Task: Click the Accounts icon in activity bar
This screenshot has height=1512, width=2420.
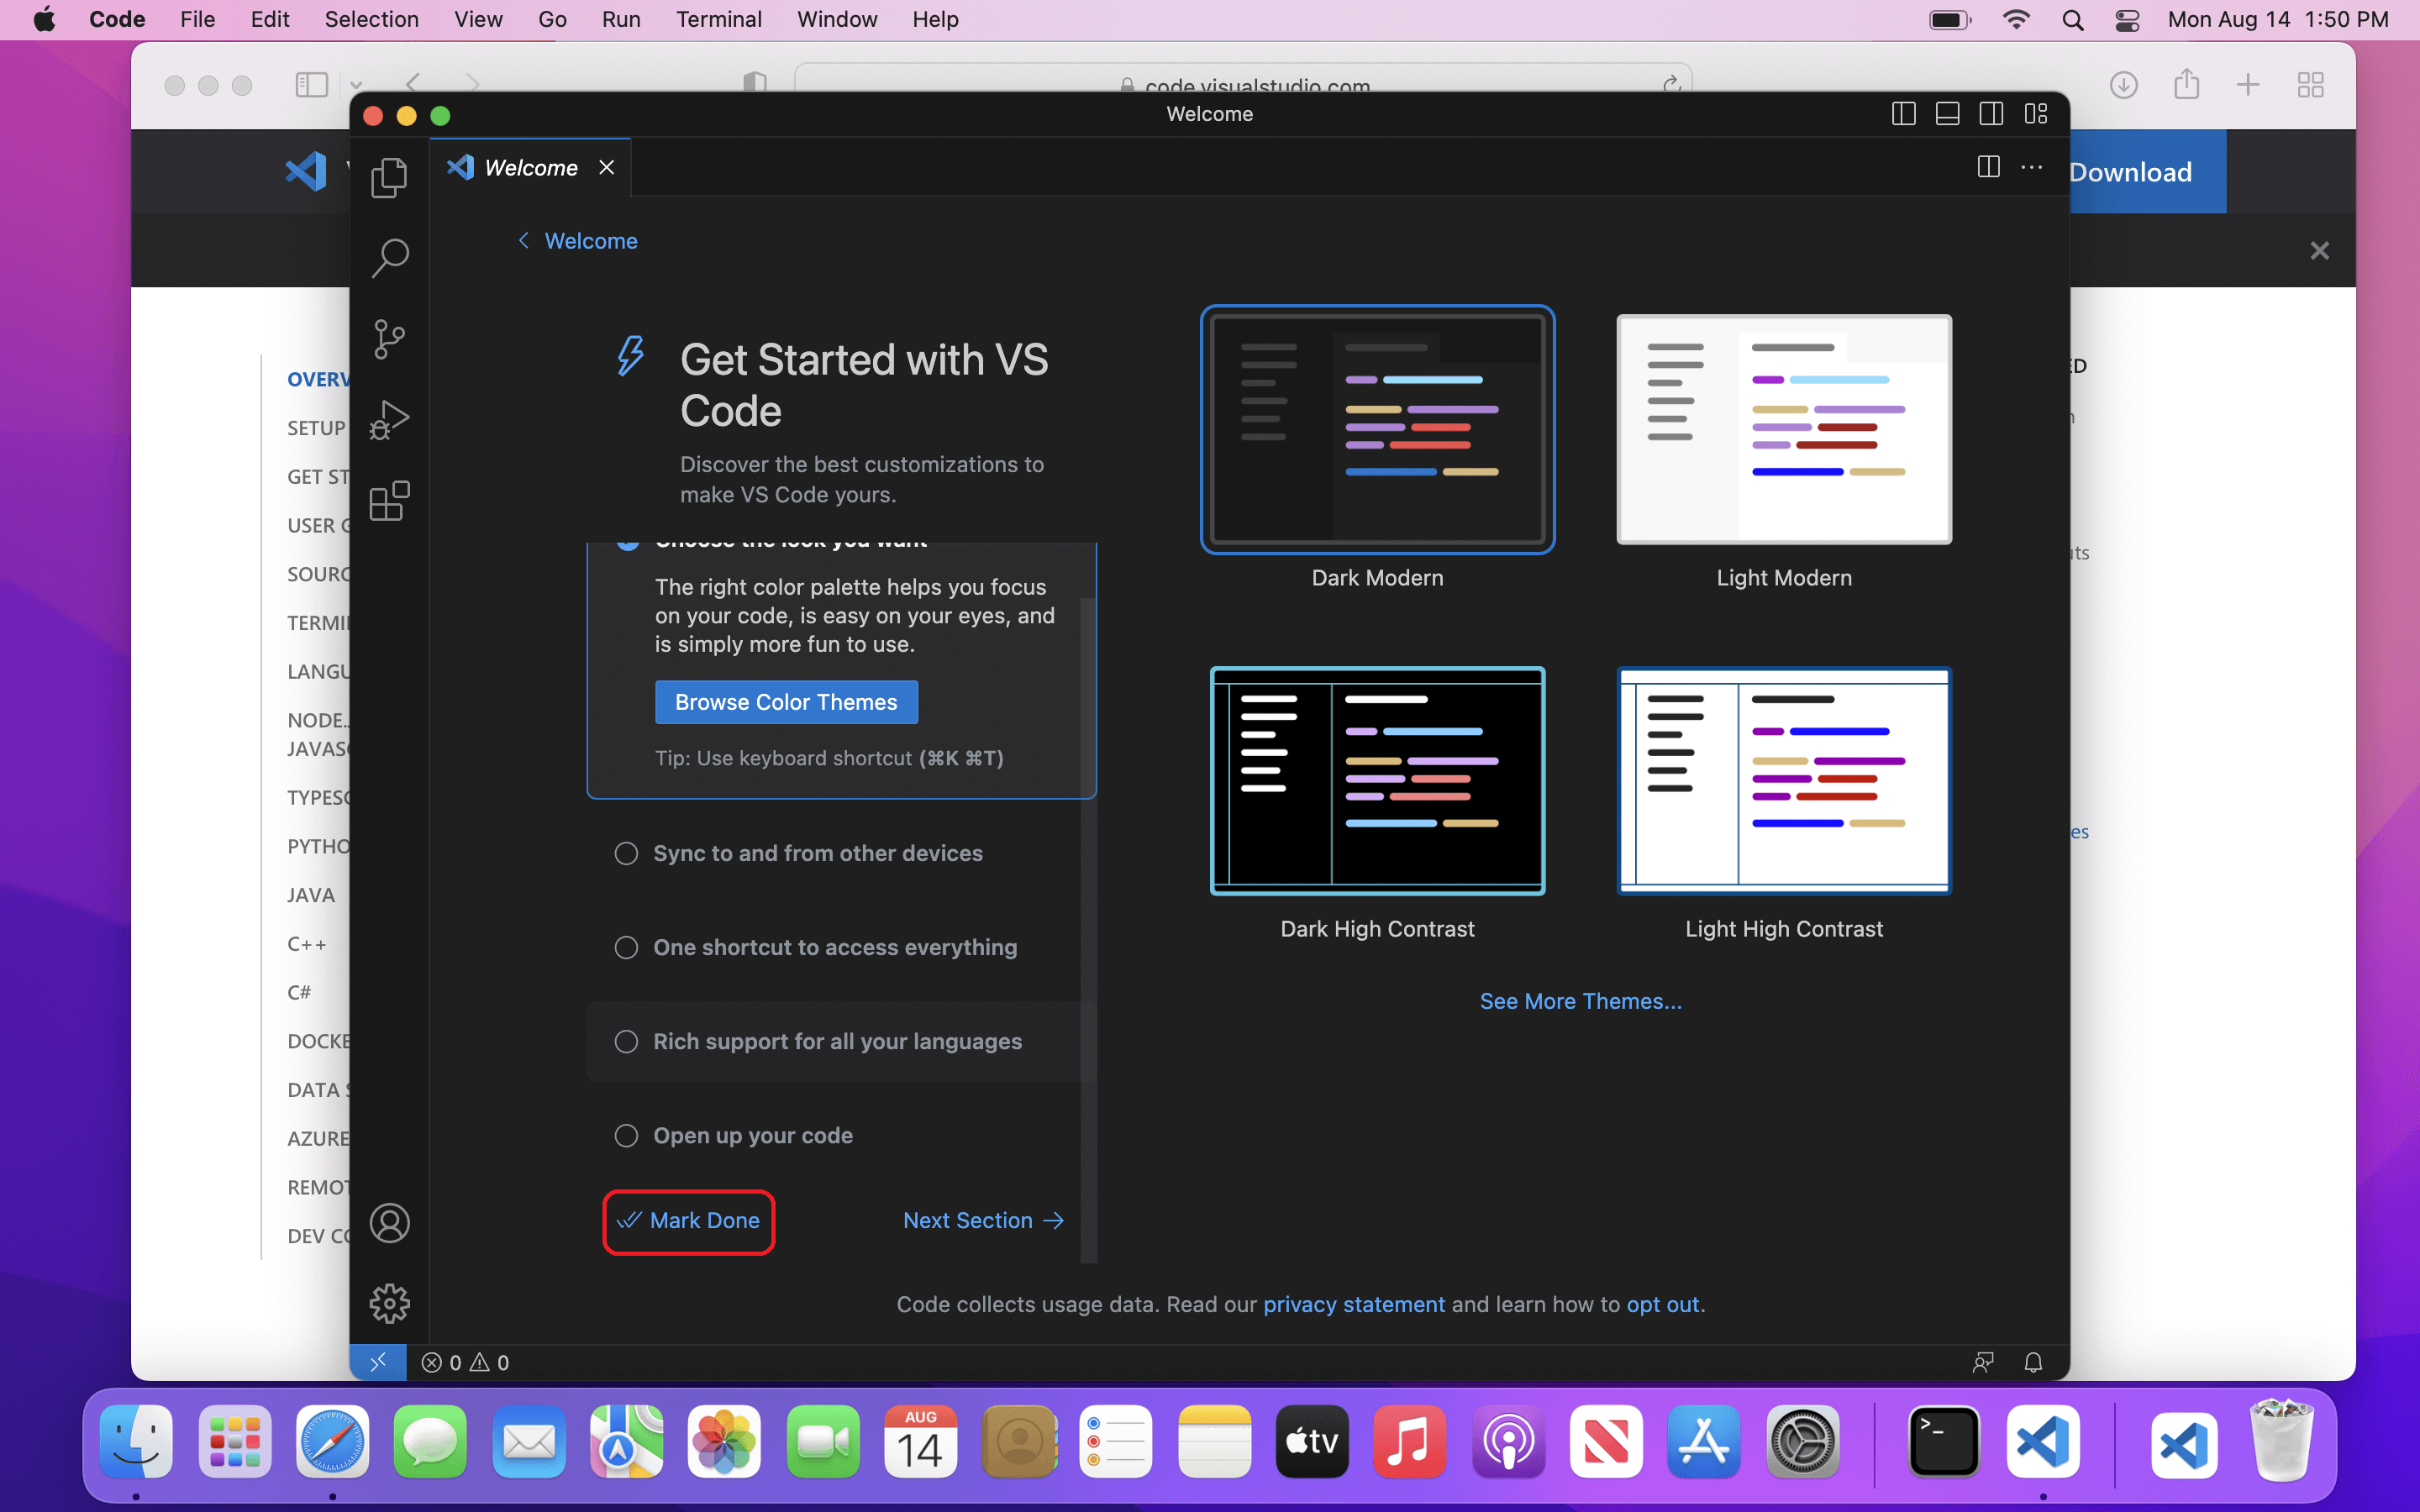Action: [389, 1223]
